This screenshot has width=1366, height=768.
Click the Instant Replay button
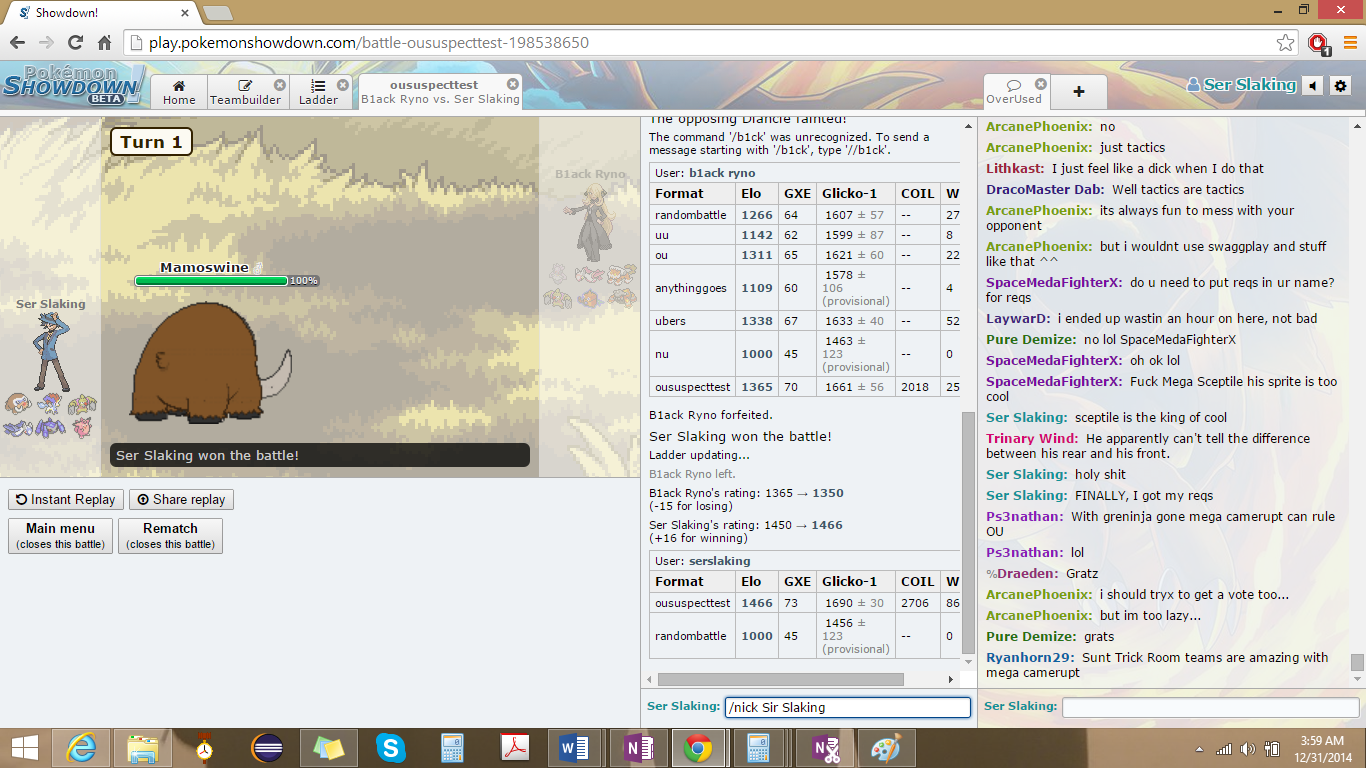[x=66, y=499]
